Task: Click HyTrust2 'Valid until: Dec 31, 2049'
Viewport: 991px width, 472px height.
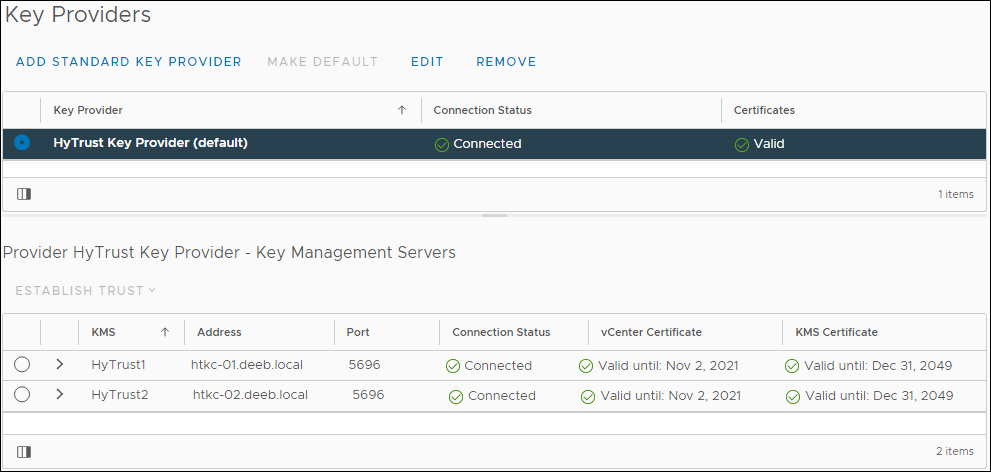Action: click(x=879, y=396)
